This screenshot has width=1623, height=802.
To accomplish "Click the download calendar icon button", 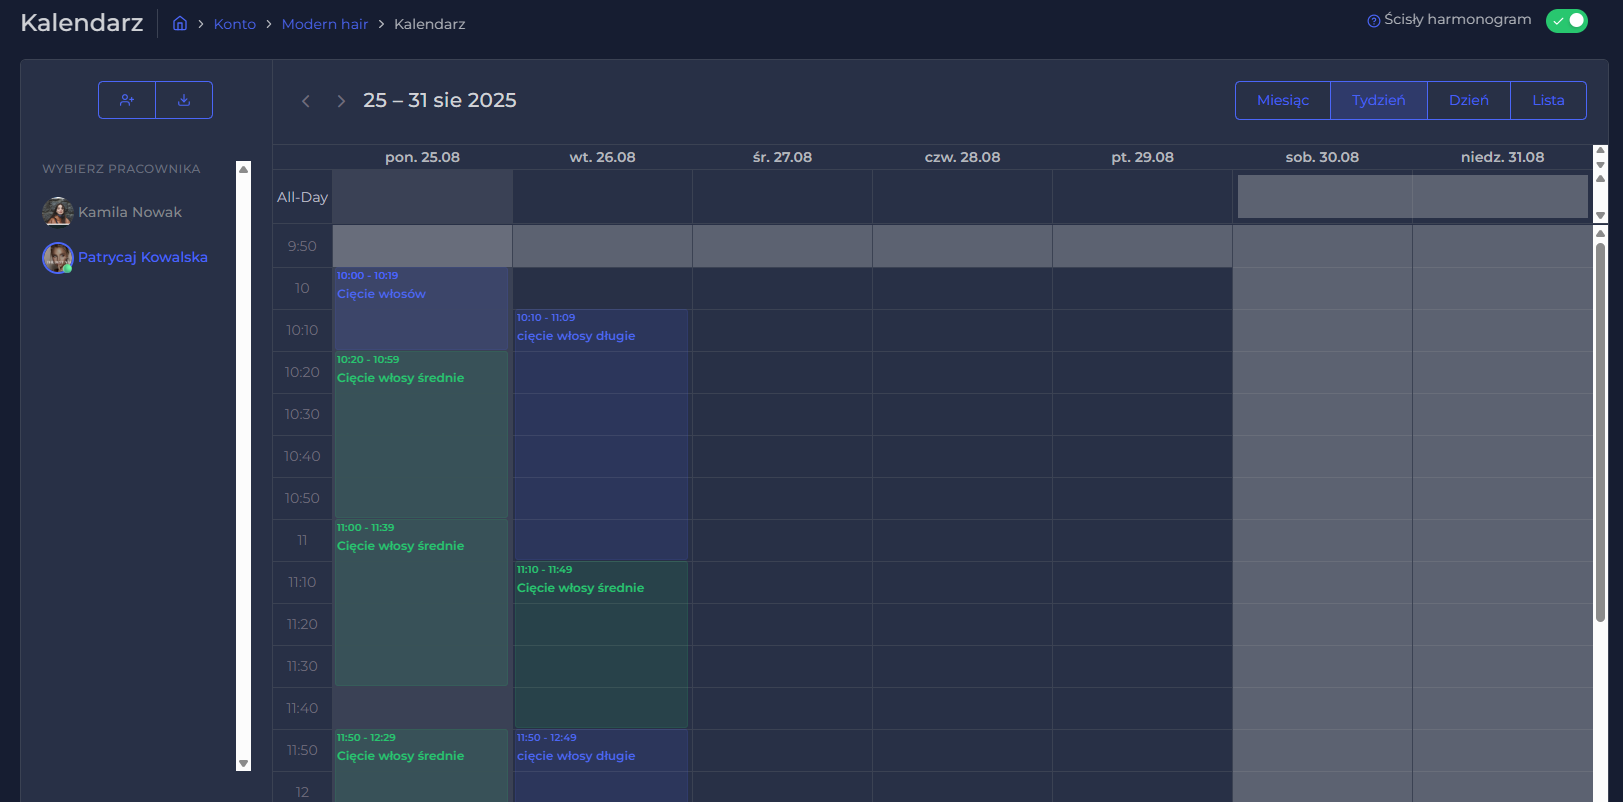I will (184, 100).
